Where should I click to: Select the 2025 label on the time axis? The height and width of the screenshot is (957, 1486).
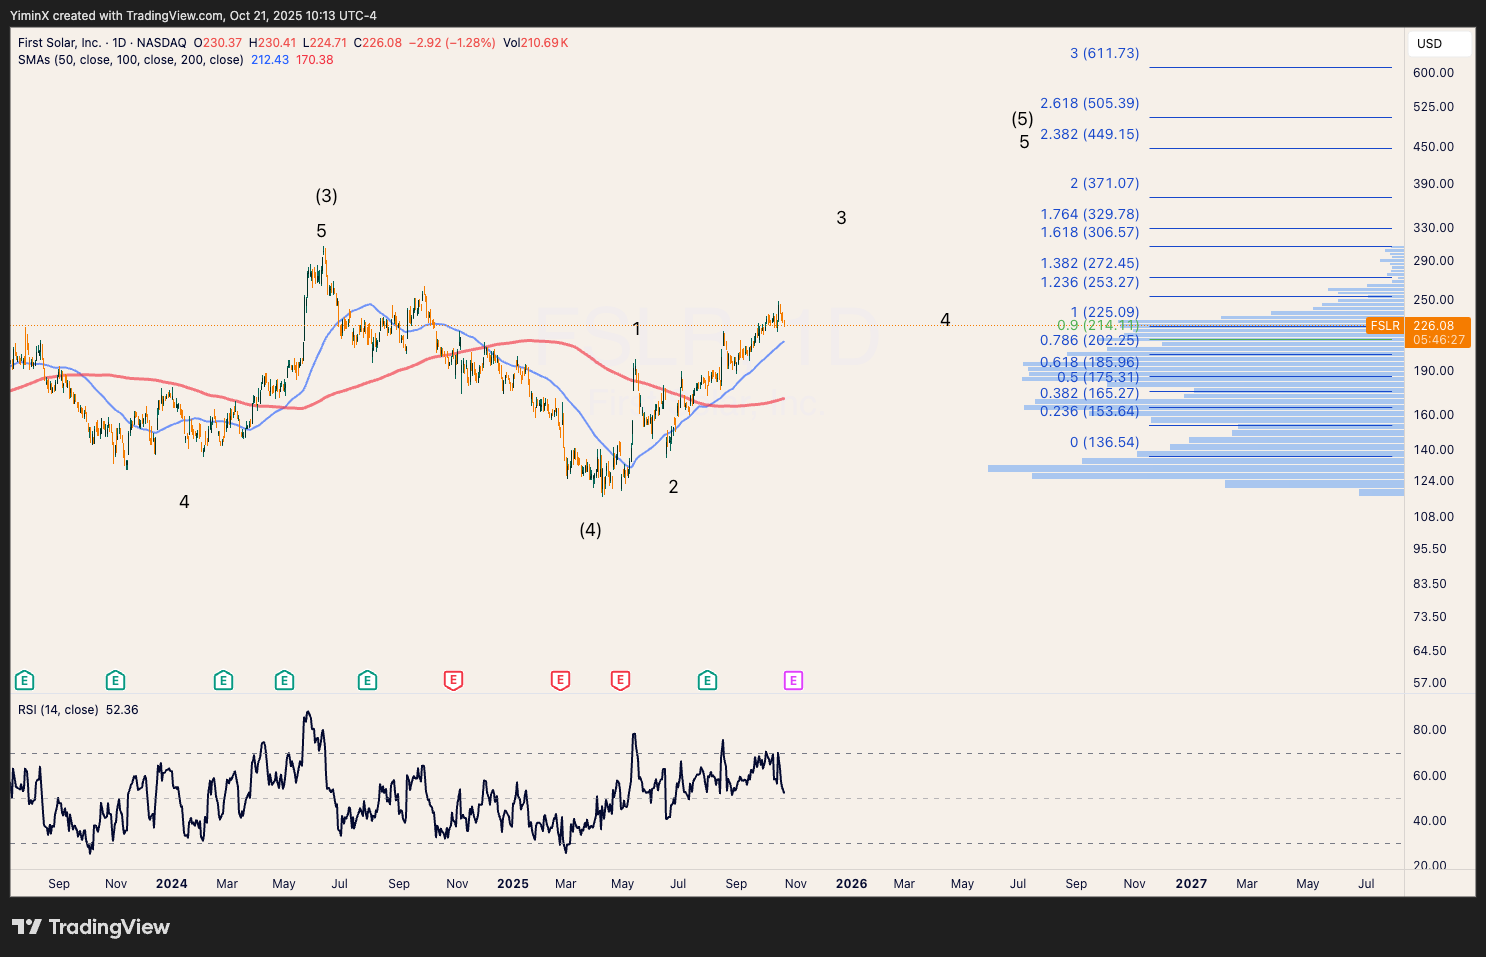(513, 884)
